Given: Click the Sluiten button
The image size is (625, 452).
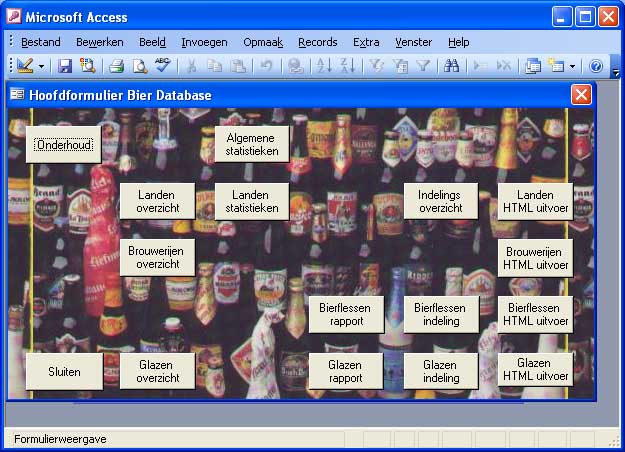Looking at the screenshot, I should 64,371.
